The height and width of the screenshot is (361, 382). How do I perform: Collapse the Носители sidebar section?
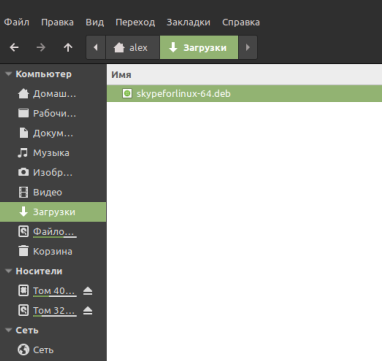(x=9, y=271)
